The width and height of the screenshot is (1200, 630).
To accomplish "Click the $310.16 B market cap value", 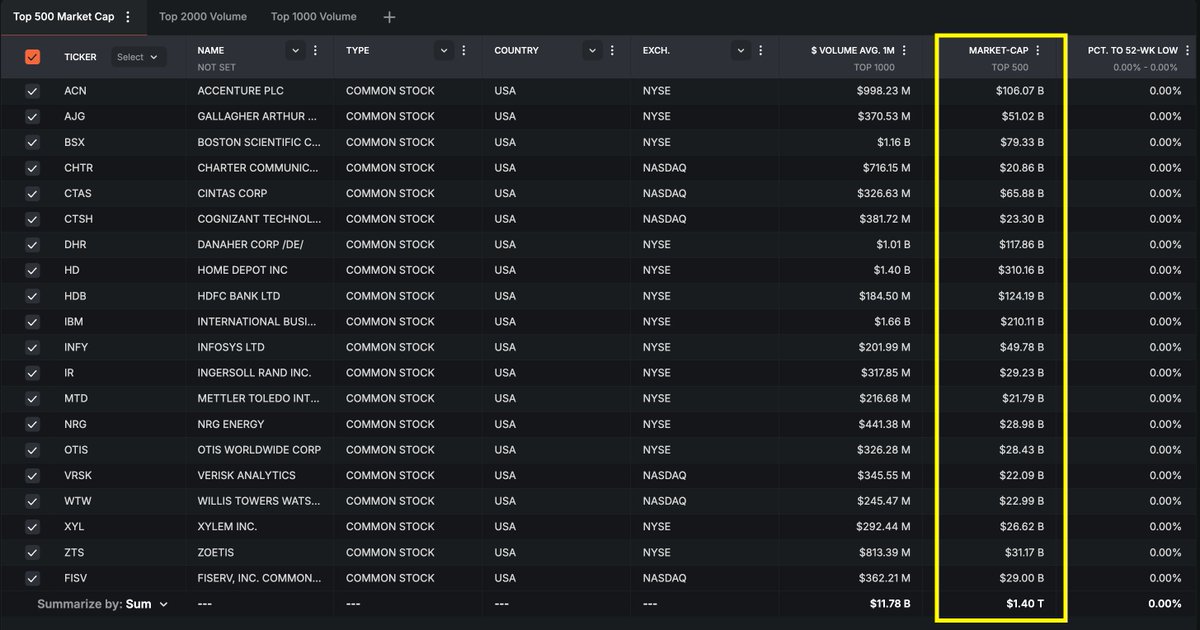I will pos(1019,270).
